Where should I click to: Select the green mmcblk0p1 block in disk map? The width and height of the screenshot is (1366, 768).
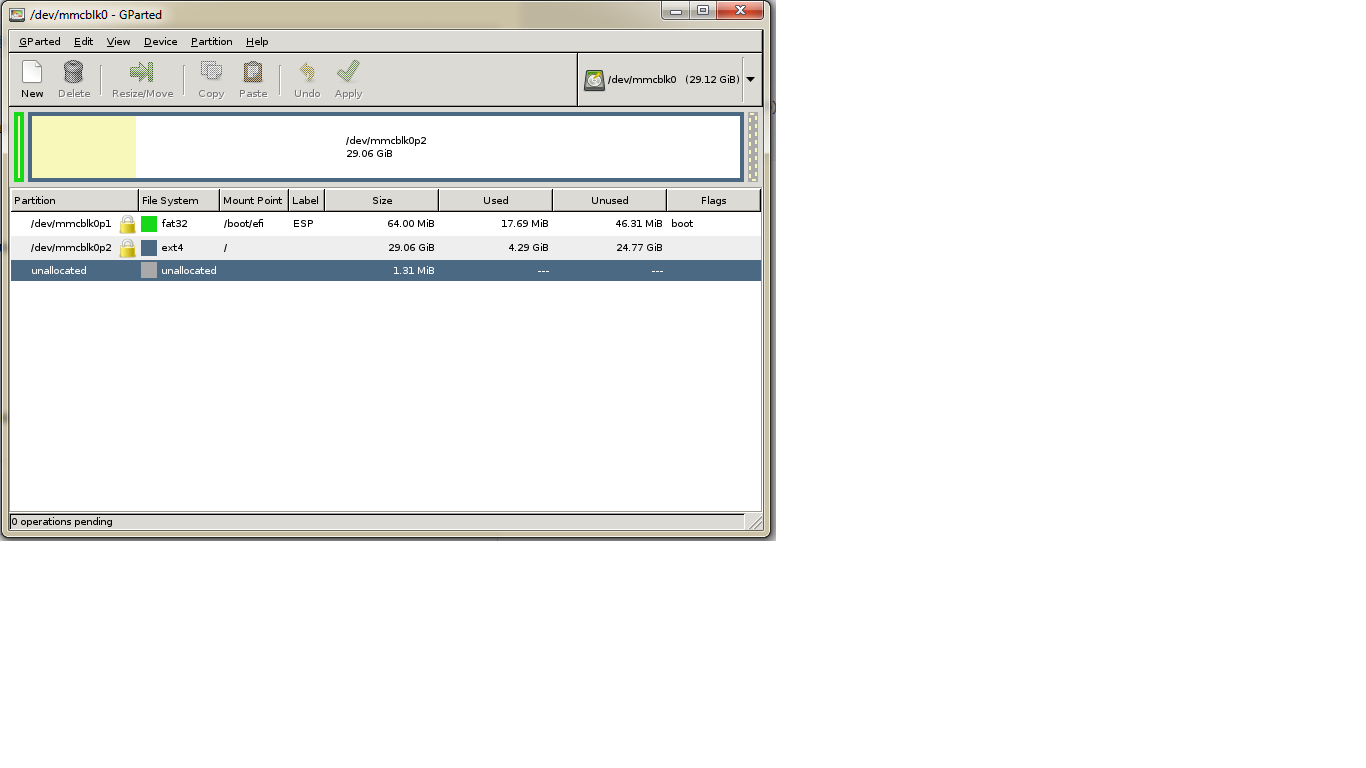point(19,147)
